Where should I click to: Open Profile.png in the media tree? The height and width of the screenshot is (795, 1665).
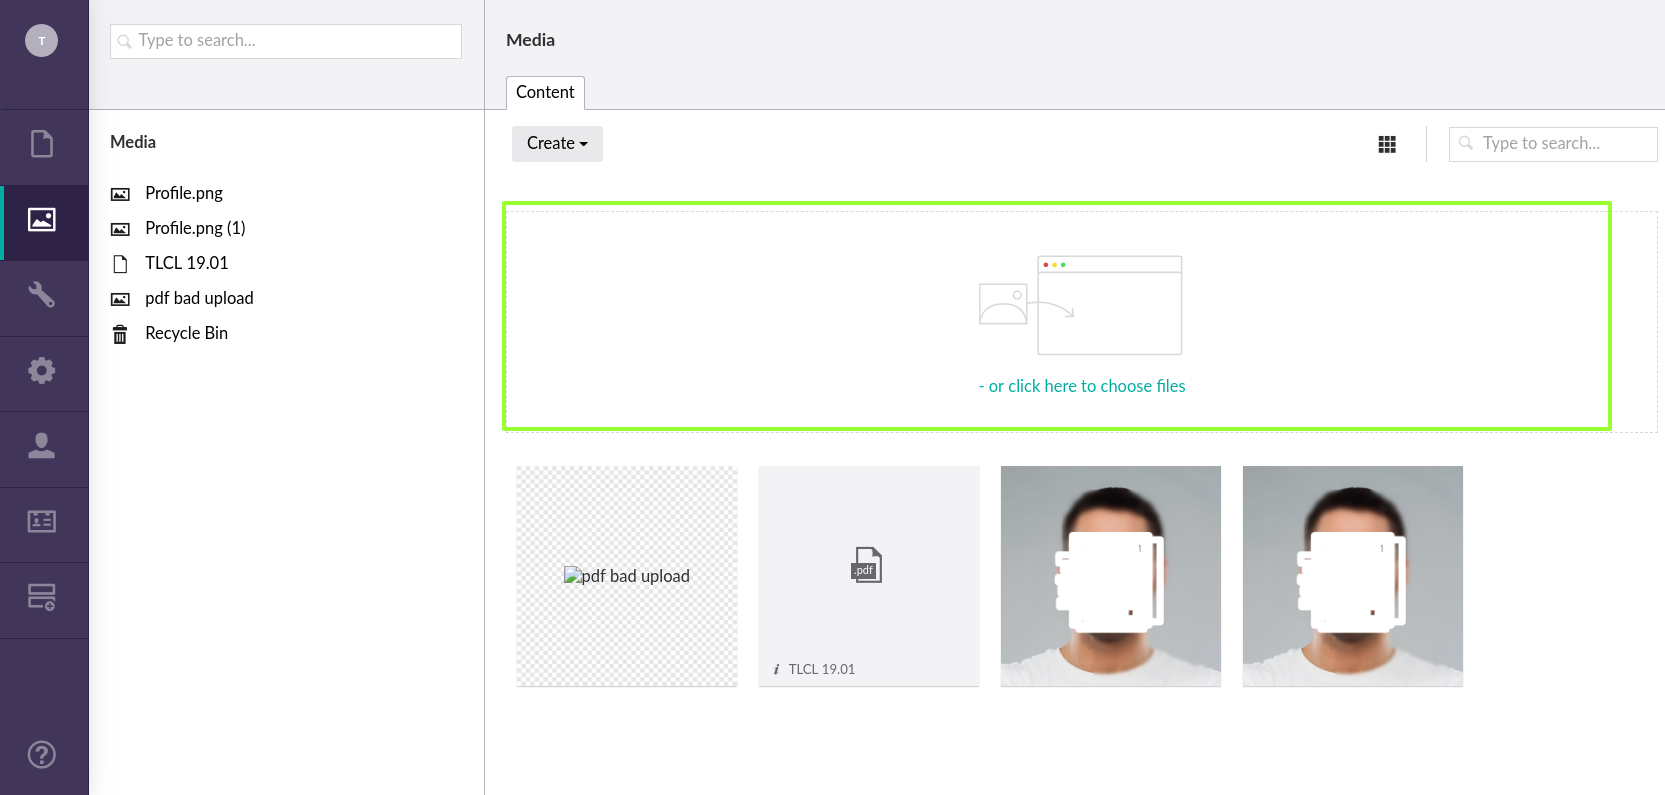(x=184, y=193)
